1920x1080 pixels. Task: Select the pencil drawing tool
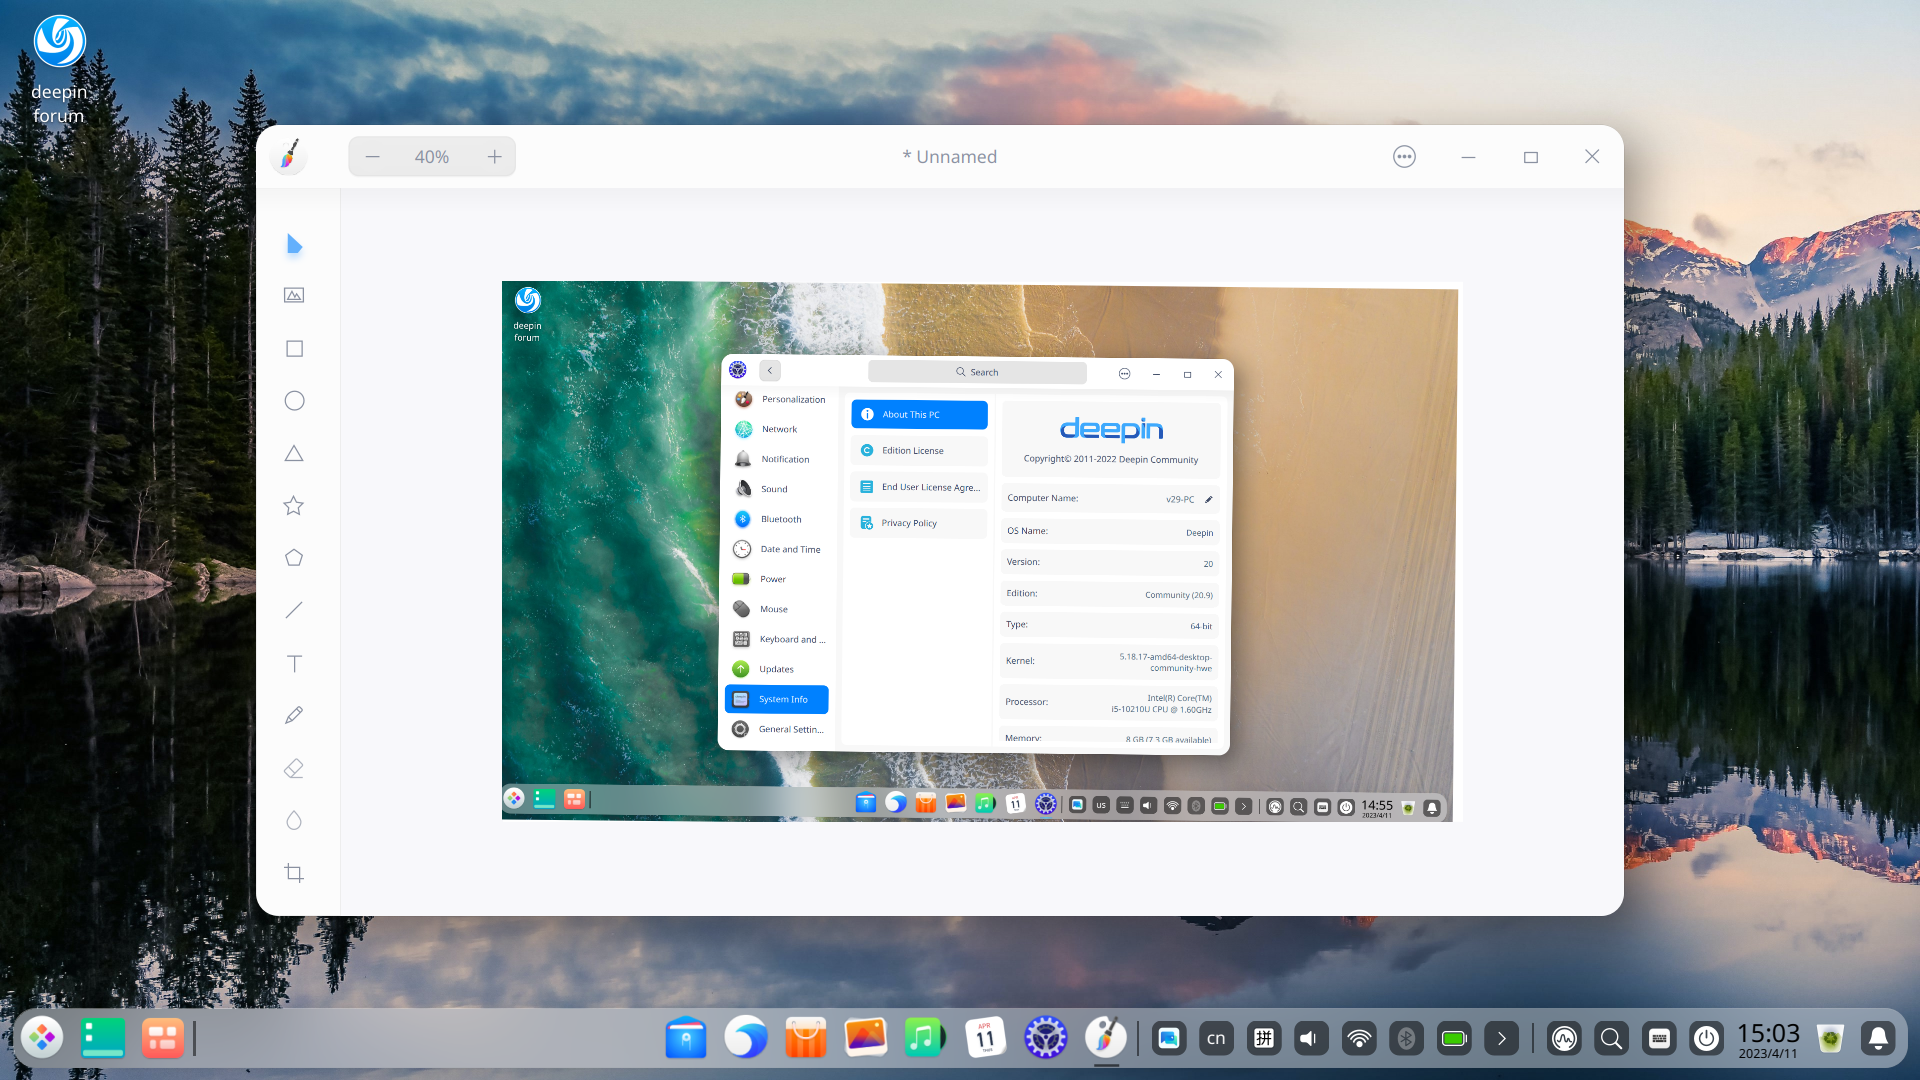pyautogui.click(x=293, y=714)
